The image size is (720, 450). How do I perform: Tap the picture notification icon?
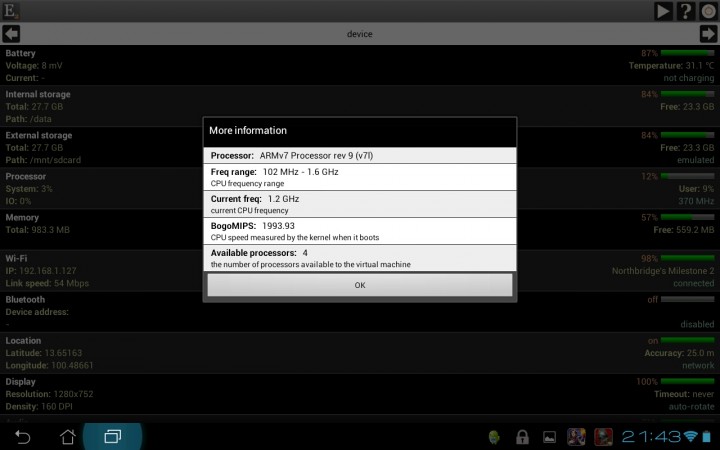click(549, 437)
